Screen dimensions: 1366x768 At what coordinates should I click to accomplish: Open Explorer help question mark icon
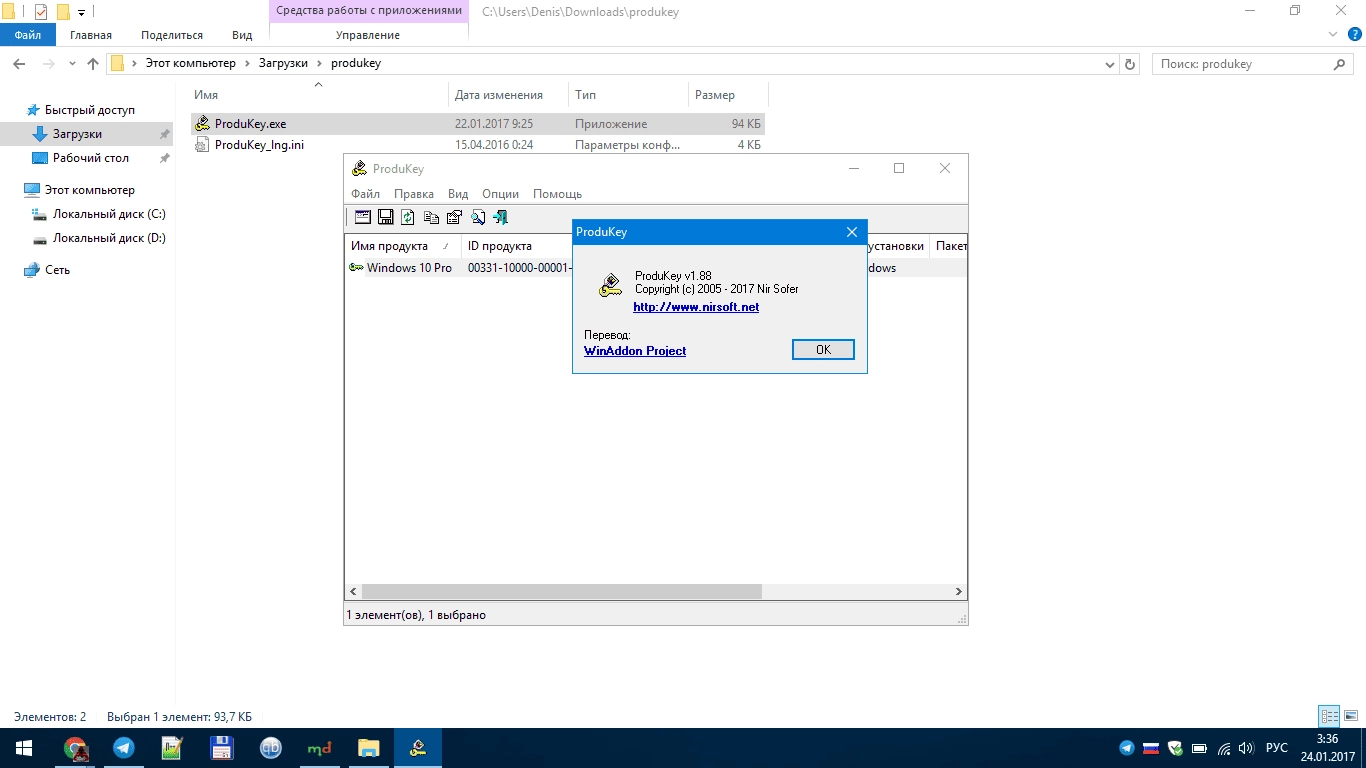pos(1354,34)
